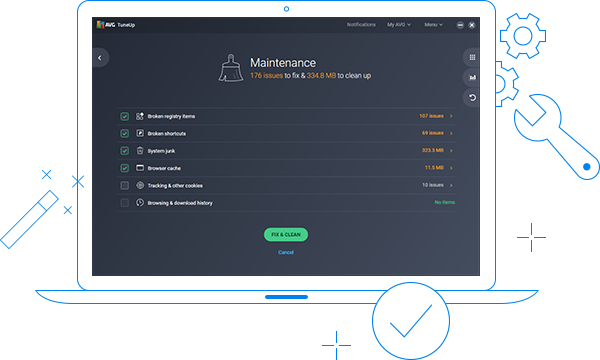Open the grid view icon on right sidebar

(472, 57)
